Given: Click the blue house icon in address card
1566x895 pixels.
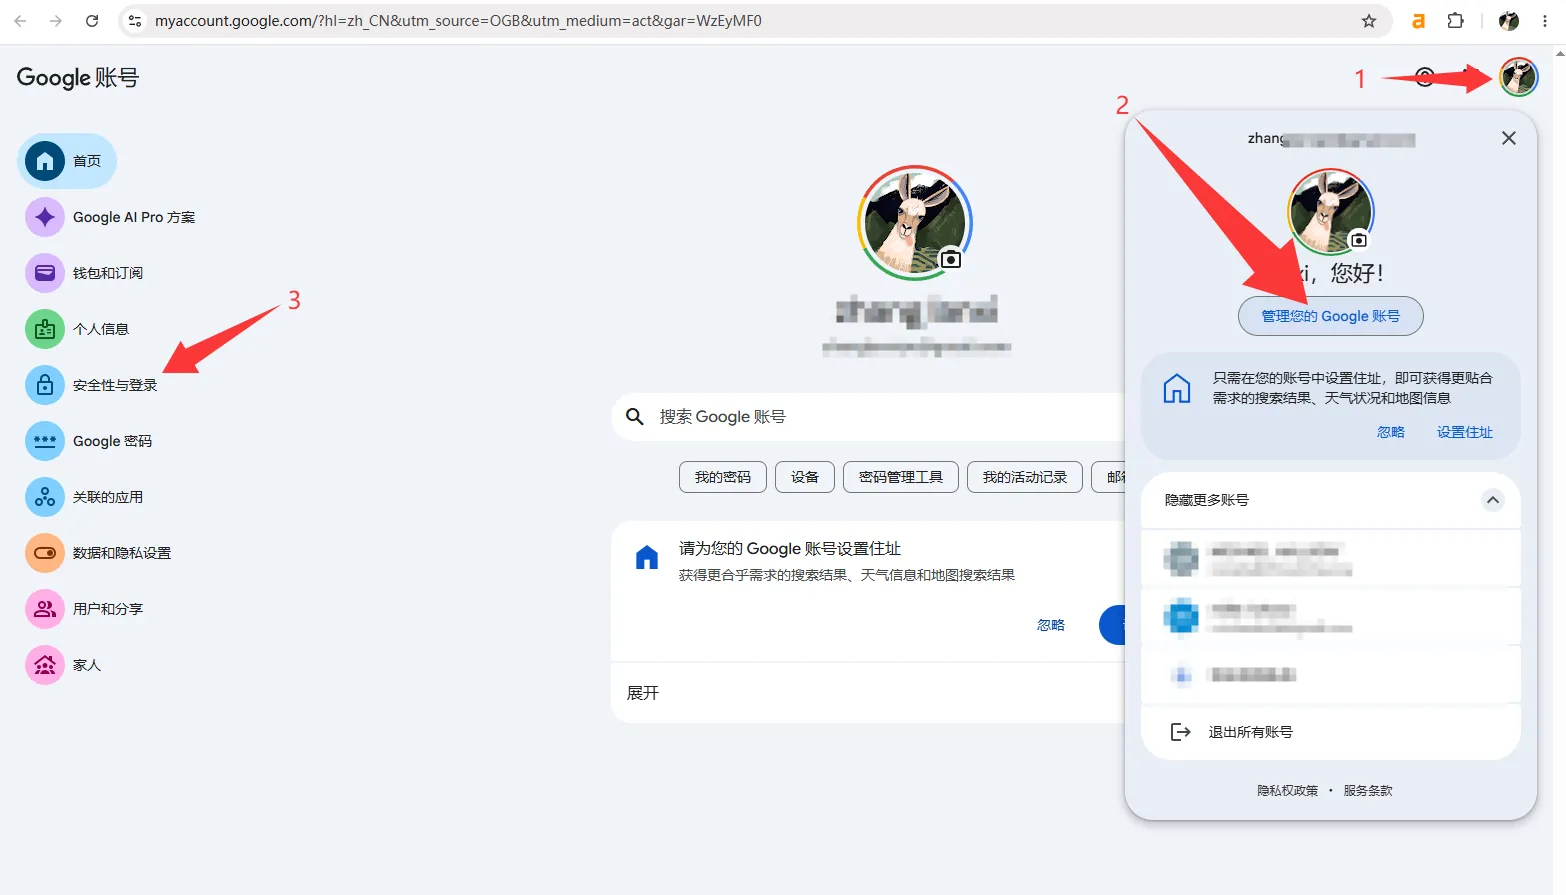Looking at the screenshot, I should pyautogui.click(x=647, y=558).
